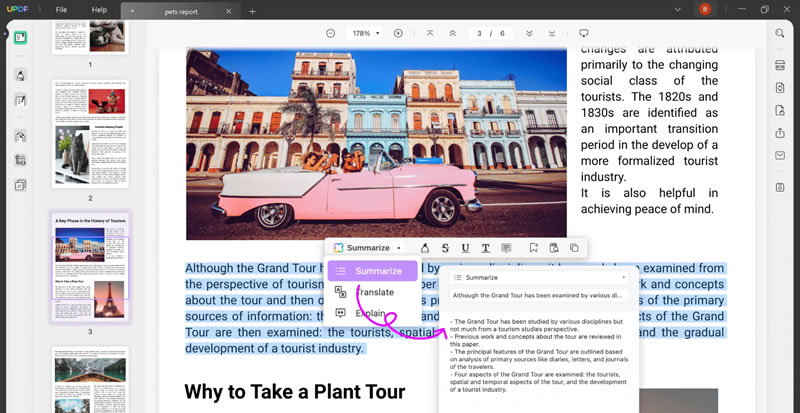This screenshot has height=413, width=800.
Task: Choose Summarize in the AI menu
Action: point(372,271)
